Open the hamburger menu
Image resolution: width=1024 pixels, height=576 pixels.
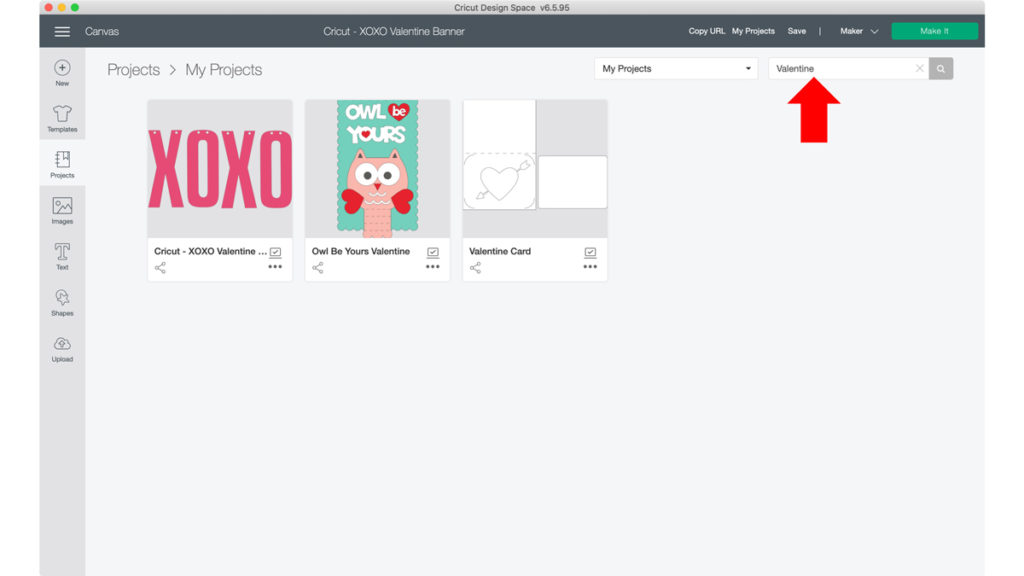62,31
